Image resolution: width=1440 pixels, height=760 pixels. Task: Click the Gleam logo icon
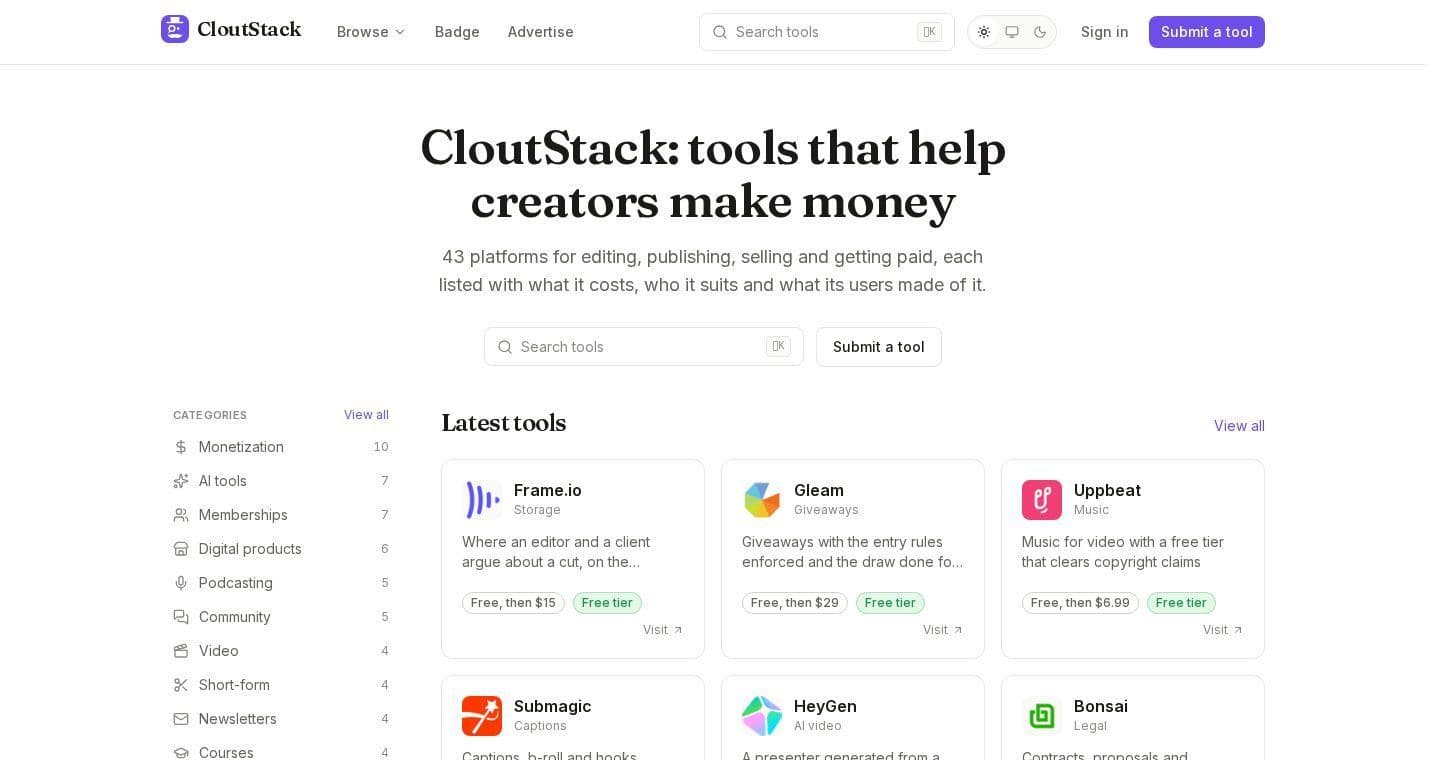(x=762, y=500)
